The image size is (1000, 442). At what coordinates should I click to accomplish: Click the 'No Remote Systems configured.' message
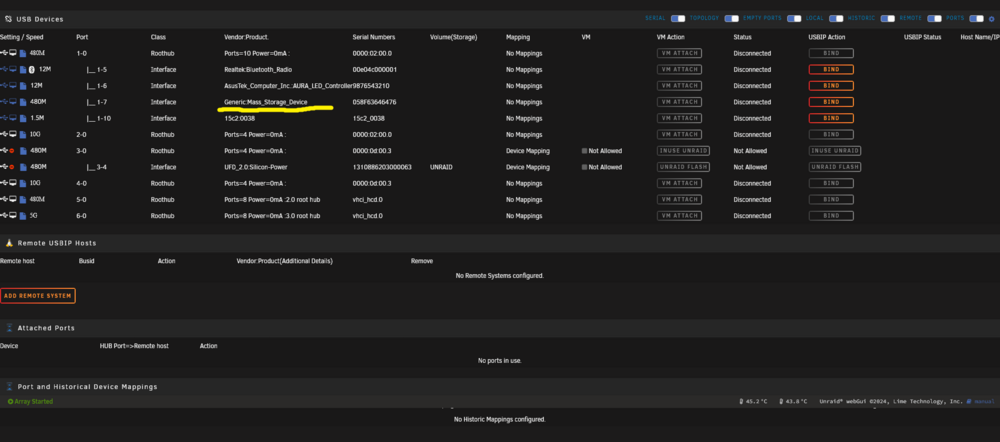point(499,276)
